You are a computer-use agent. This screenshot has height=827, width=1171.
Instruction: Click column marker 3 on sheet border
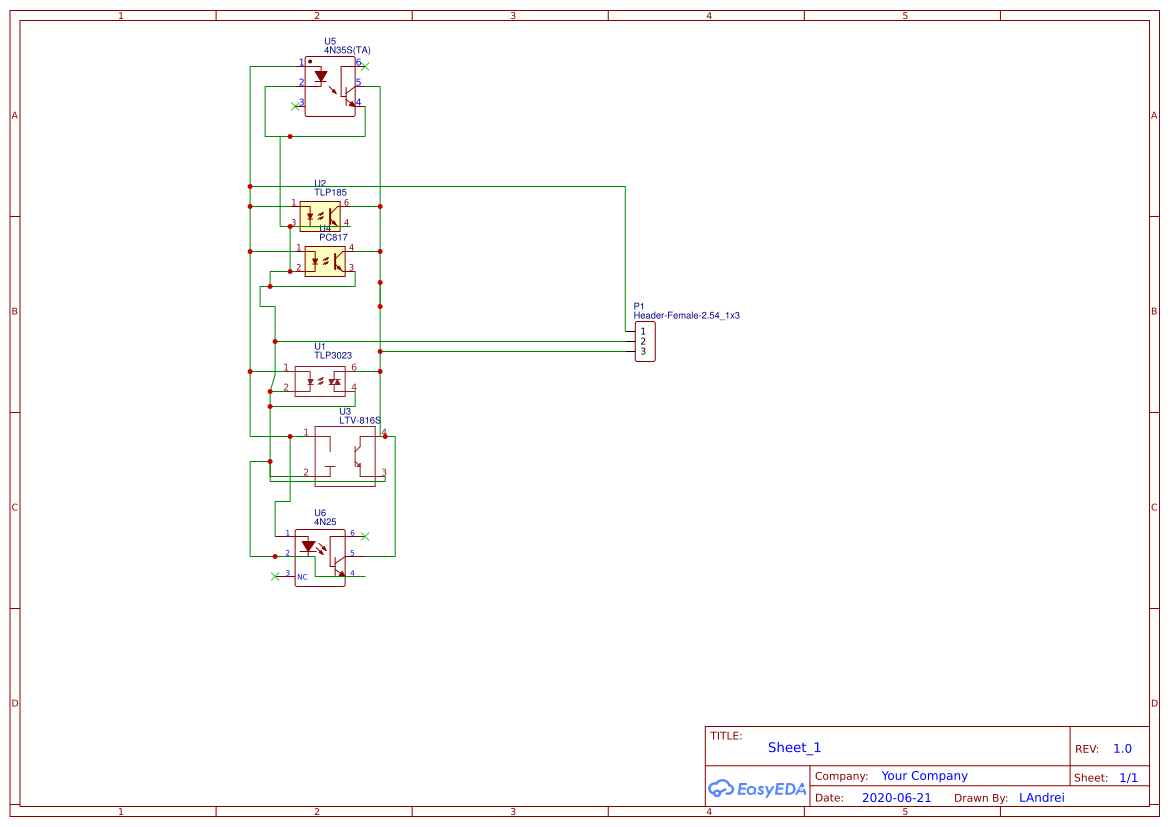(512, 15)
